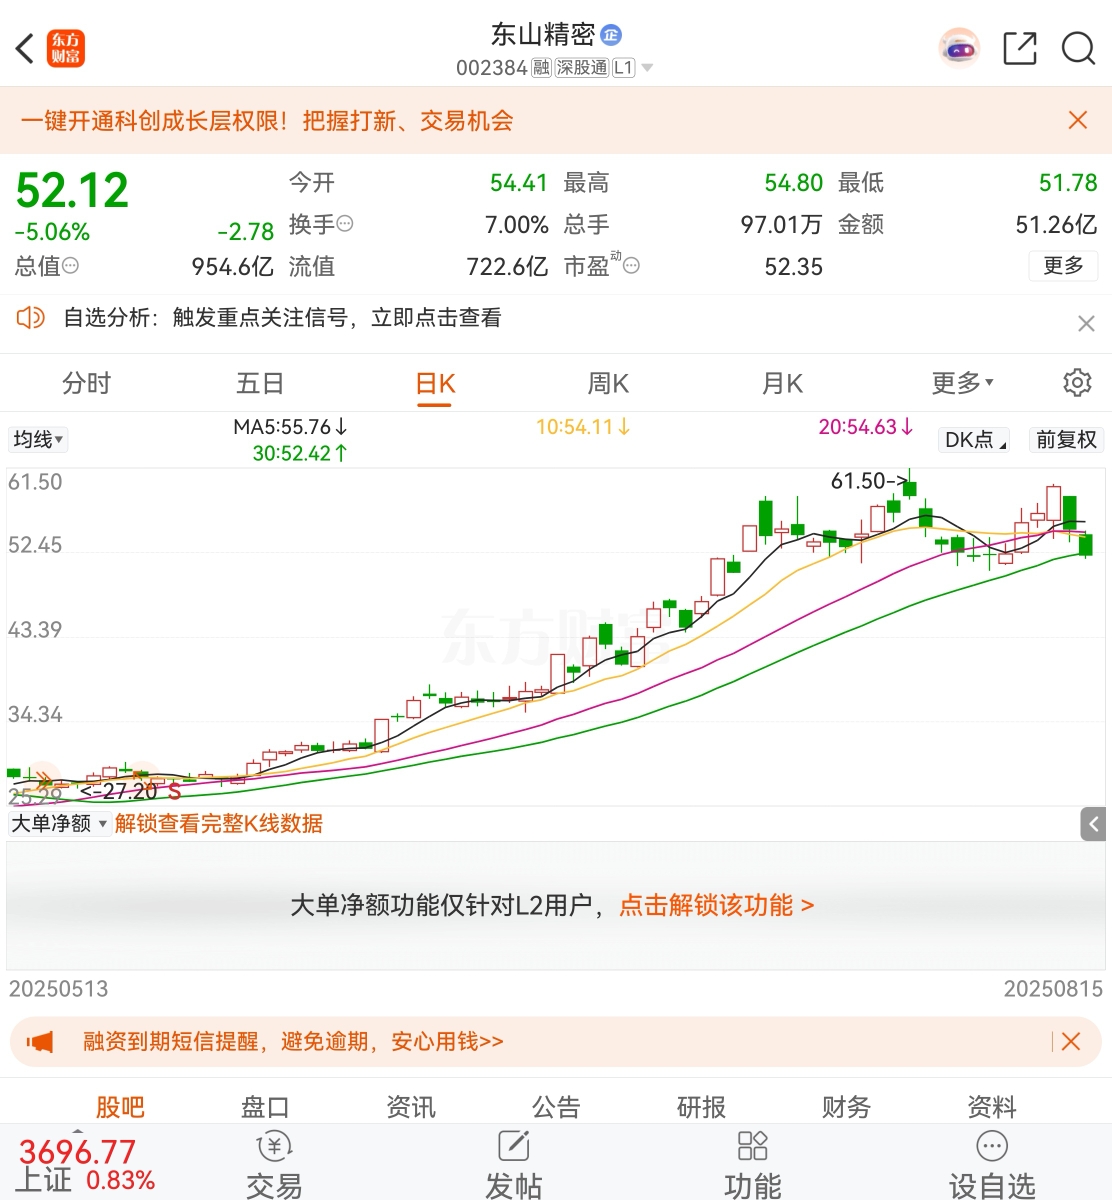This screenshot has width=1112, height=1200.
Task: Open the DK点 indicator menu
Action: click(975, 440)
